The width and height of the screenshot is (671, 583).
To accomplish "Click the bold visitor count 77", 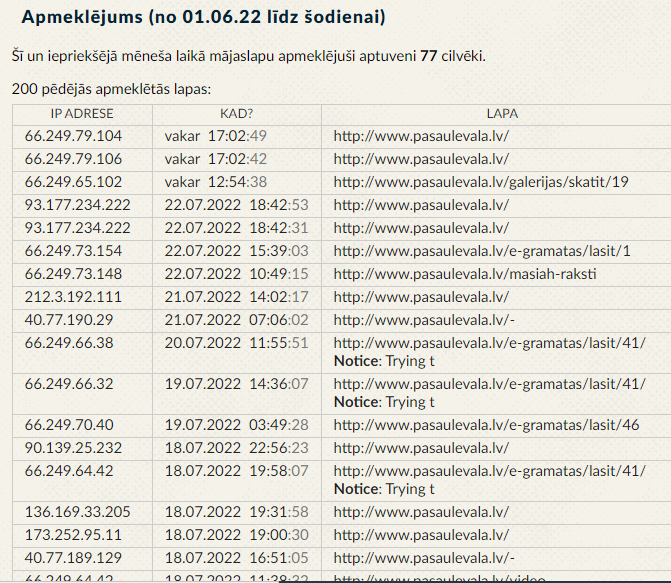I will tap(428, 56).
